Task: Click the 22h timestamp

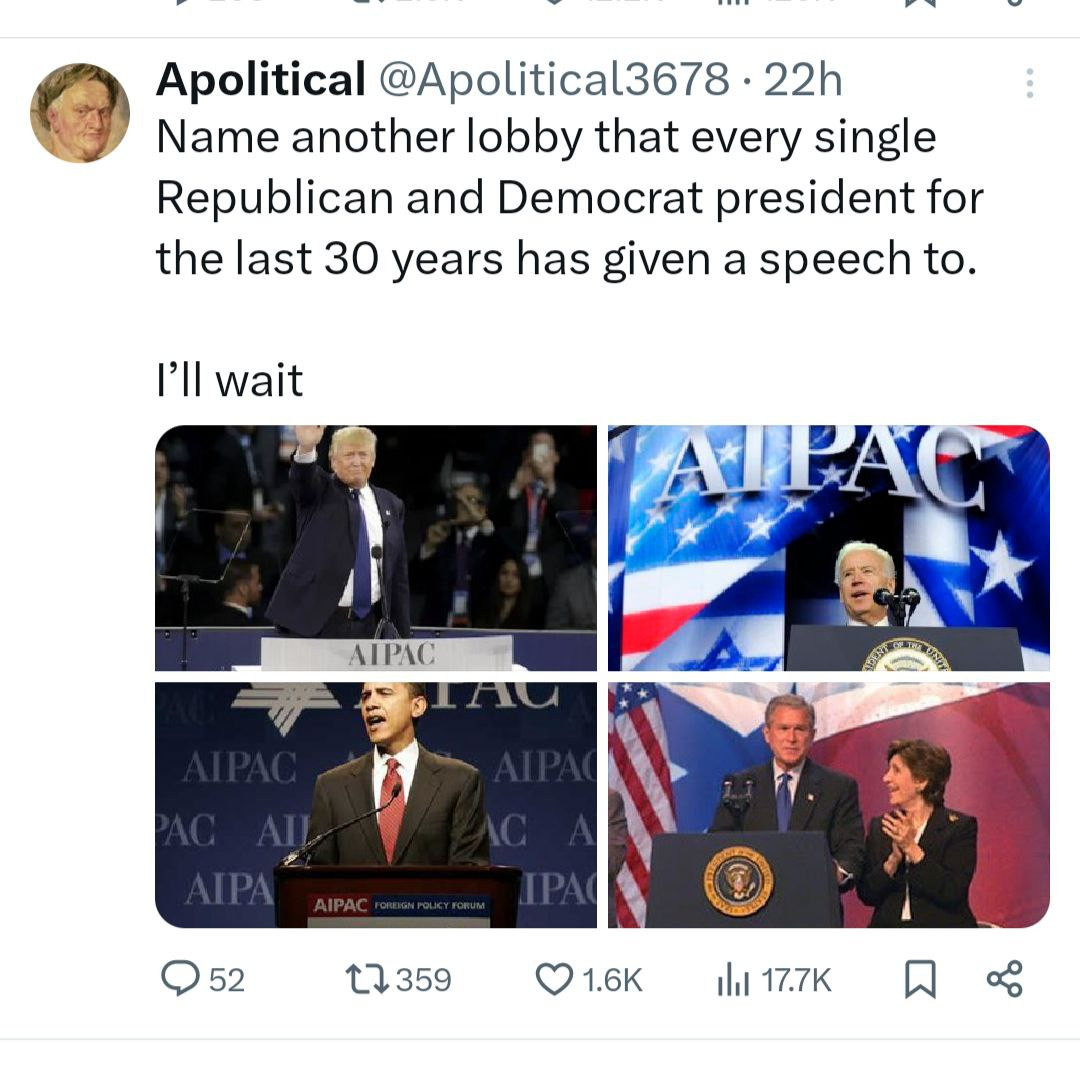Action: tap(803, 80)
